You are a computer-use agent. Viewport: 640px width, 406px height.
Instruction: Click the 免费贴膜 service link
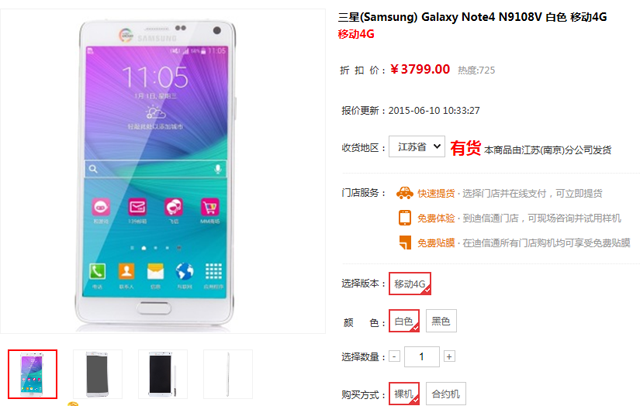click(436, 243)
